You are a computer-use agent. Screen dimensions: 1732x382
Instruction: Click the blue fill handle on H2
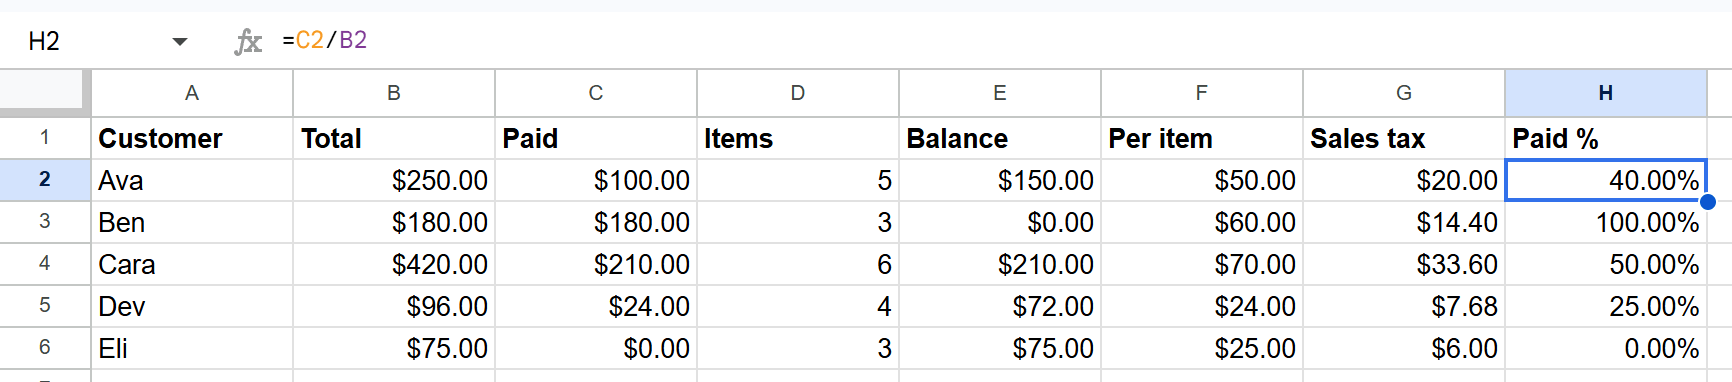[x=1708, y=202]
